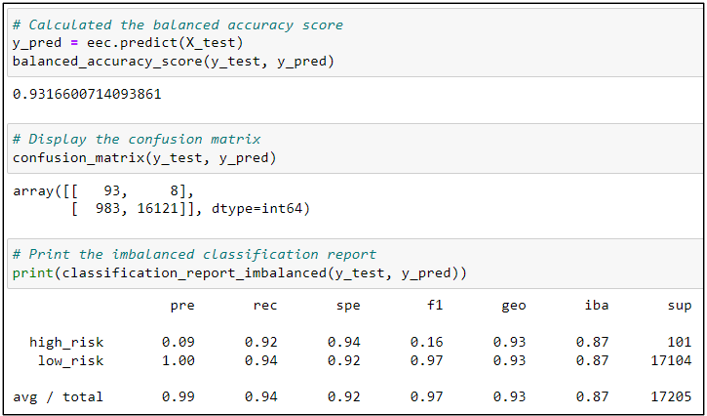Click the balanced accuracy score code cell

tap(356, 43)
